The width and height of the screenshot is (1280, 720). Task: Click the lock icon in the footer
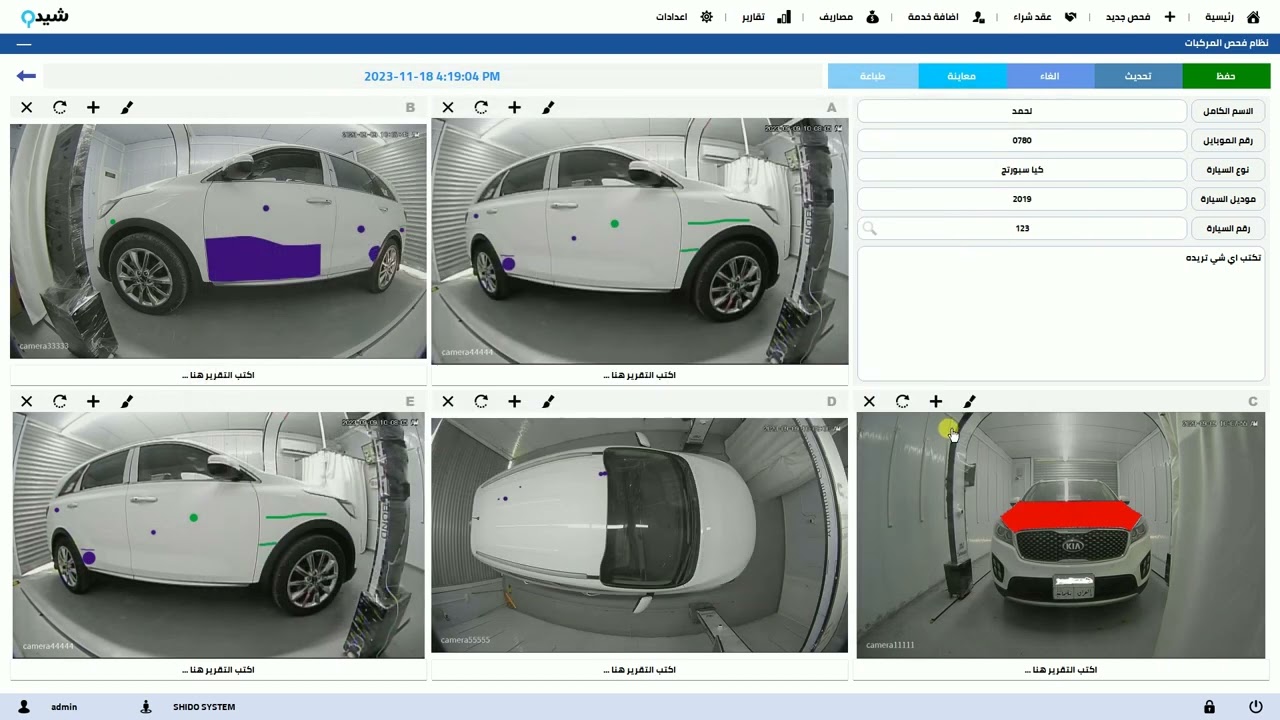1209,707
